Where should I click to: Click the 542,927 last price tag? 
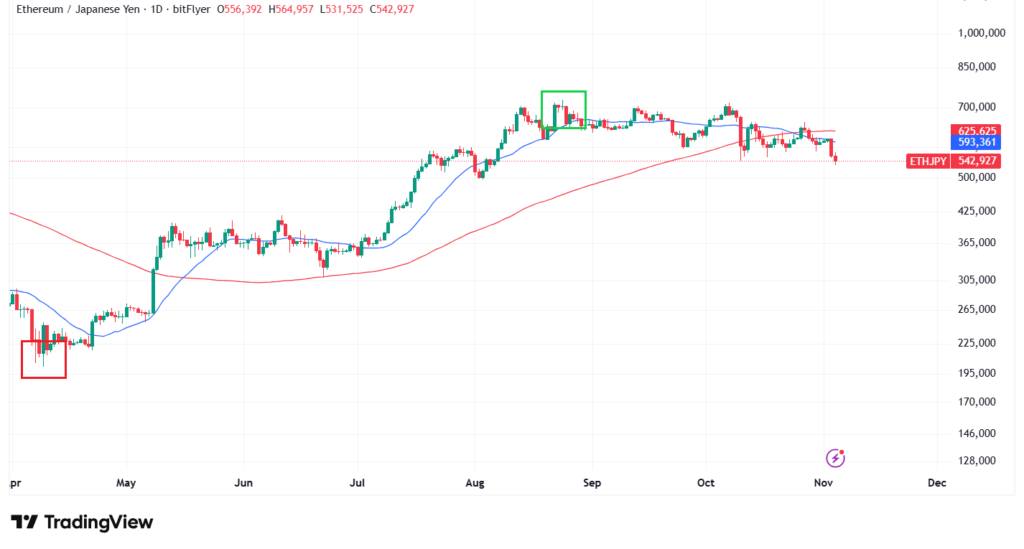(977, 160)
